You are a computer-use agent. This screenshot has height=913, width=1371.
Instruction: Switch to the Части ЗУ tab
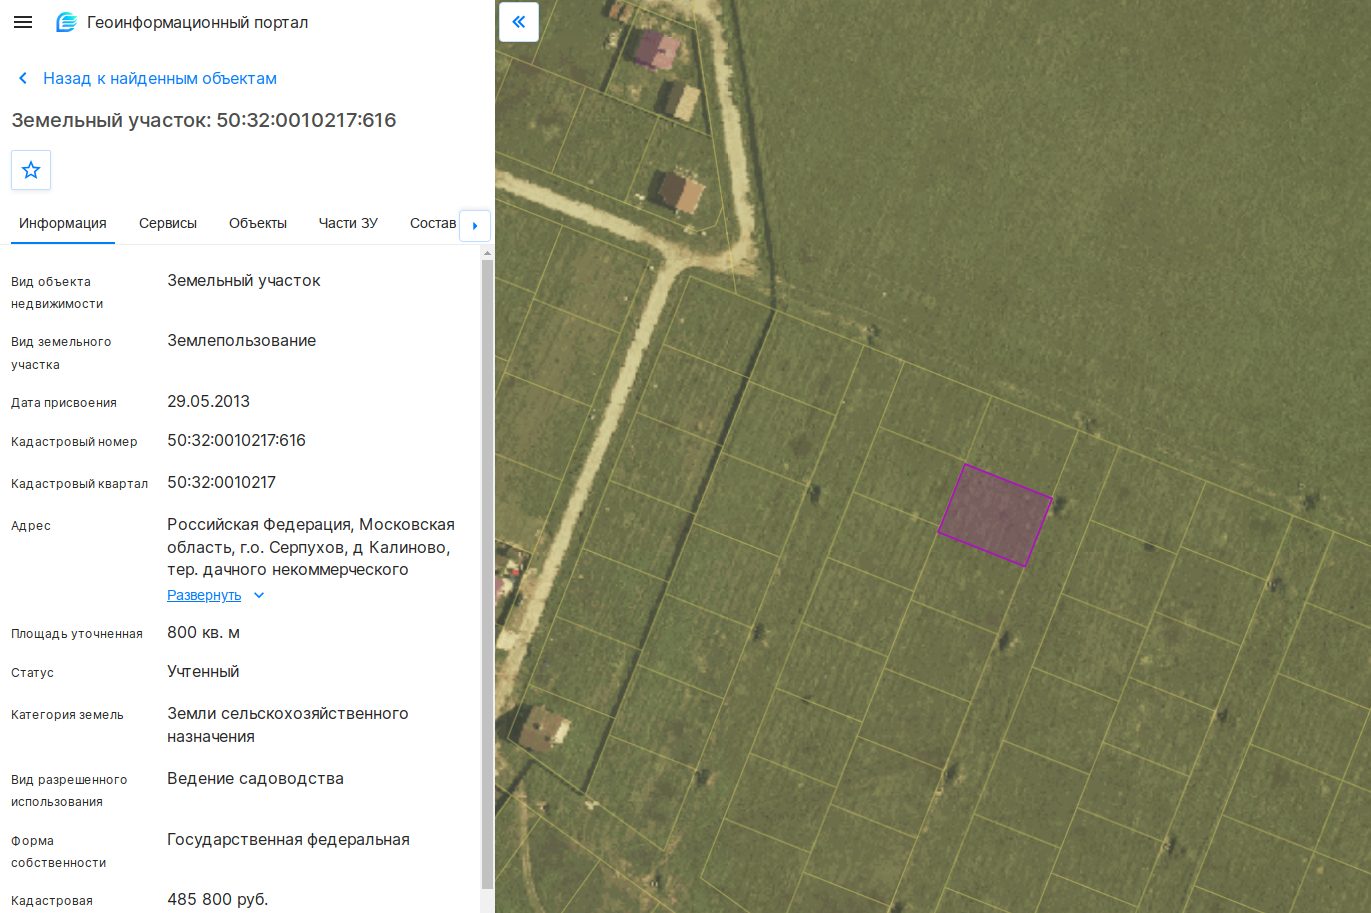click(x=348, y=223)
